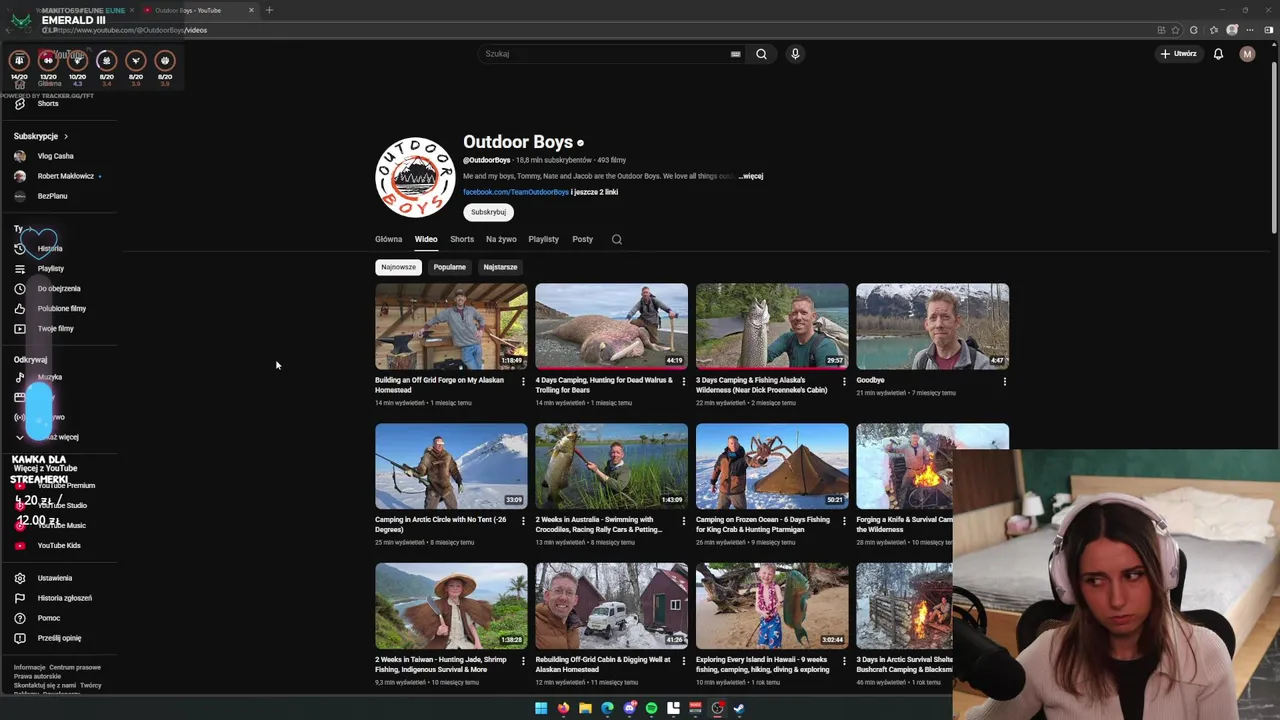The image size is (1280, 720).
Task: Open options menu for Goodbye video
Action: (x=1004, y=381)
